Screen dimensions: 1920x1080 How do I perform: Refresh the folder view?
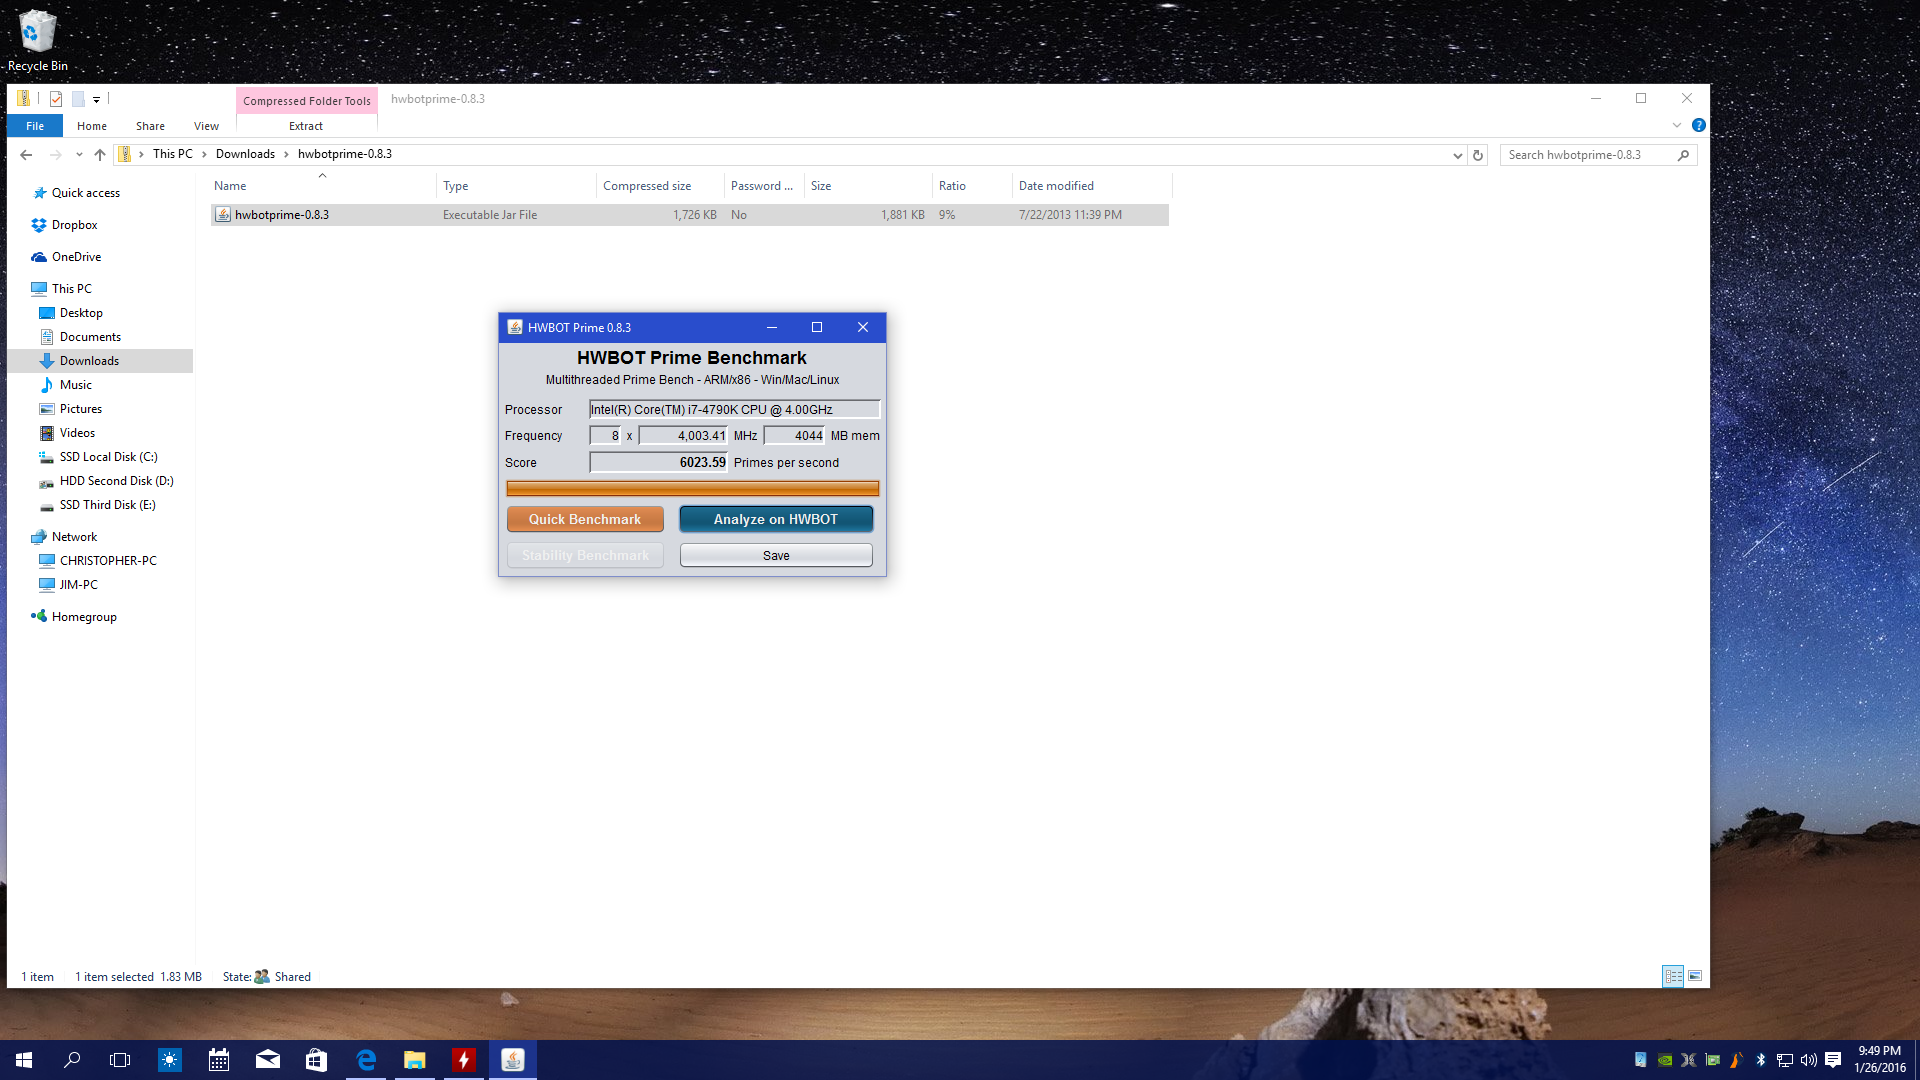tap(1477, 155)
